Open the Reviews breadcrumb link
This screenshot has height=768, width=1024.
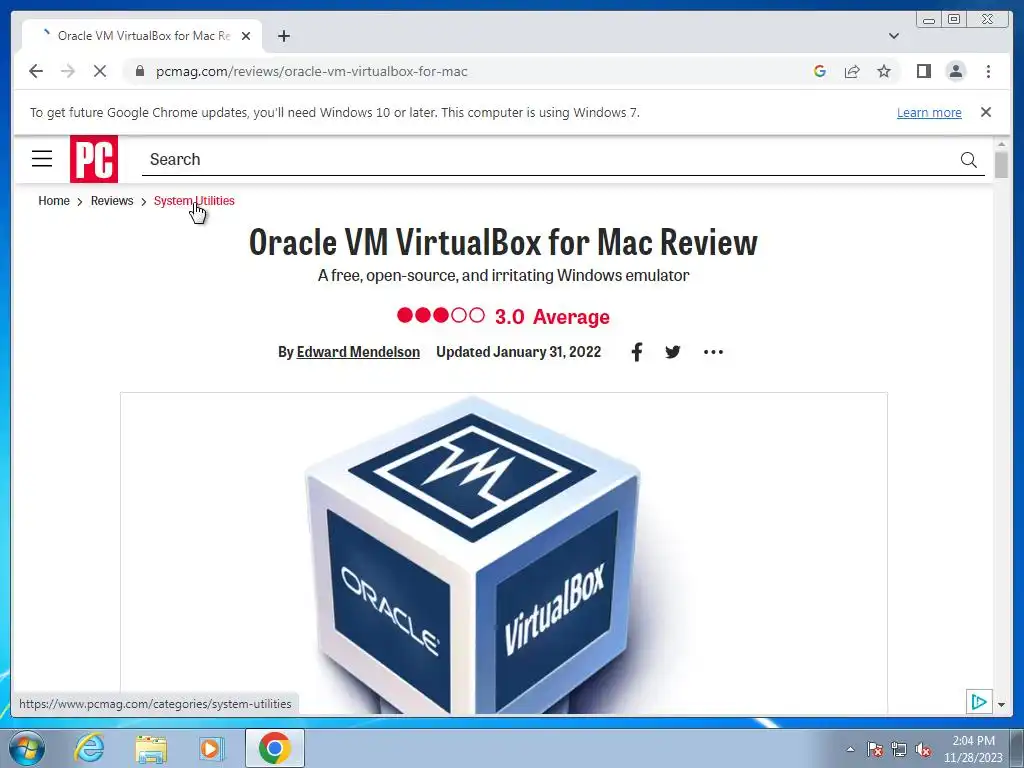(x=112, y=200)
